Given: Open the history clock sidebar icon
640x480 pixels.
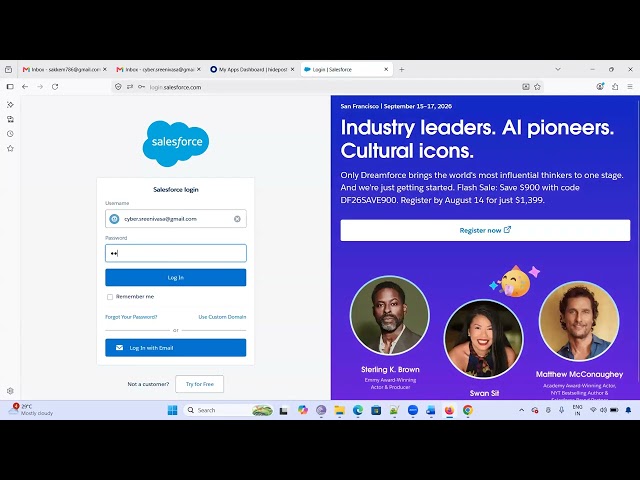Looking at the screenshot, I should point(11,134).
